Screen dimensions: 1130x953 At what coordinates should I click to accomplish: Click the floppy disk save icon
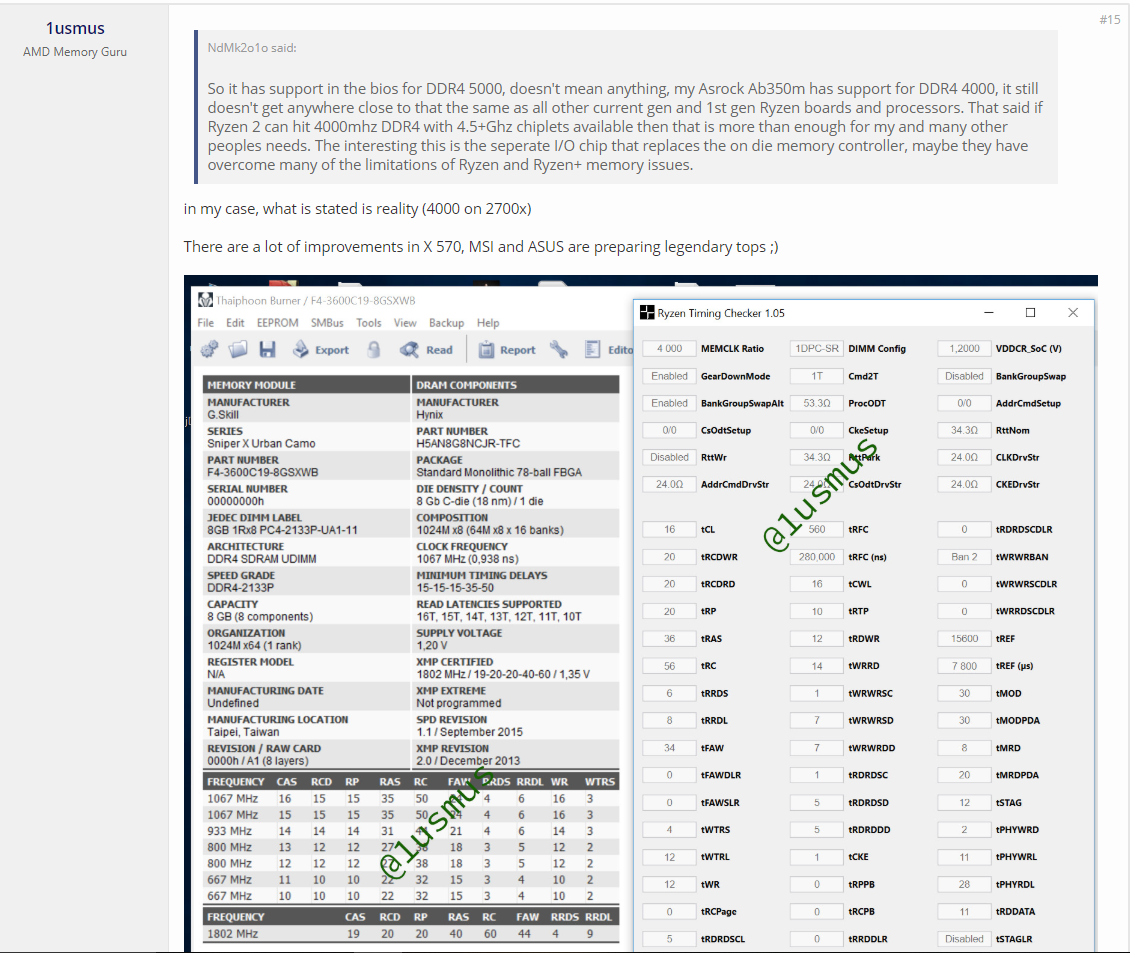point(267,350)
